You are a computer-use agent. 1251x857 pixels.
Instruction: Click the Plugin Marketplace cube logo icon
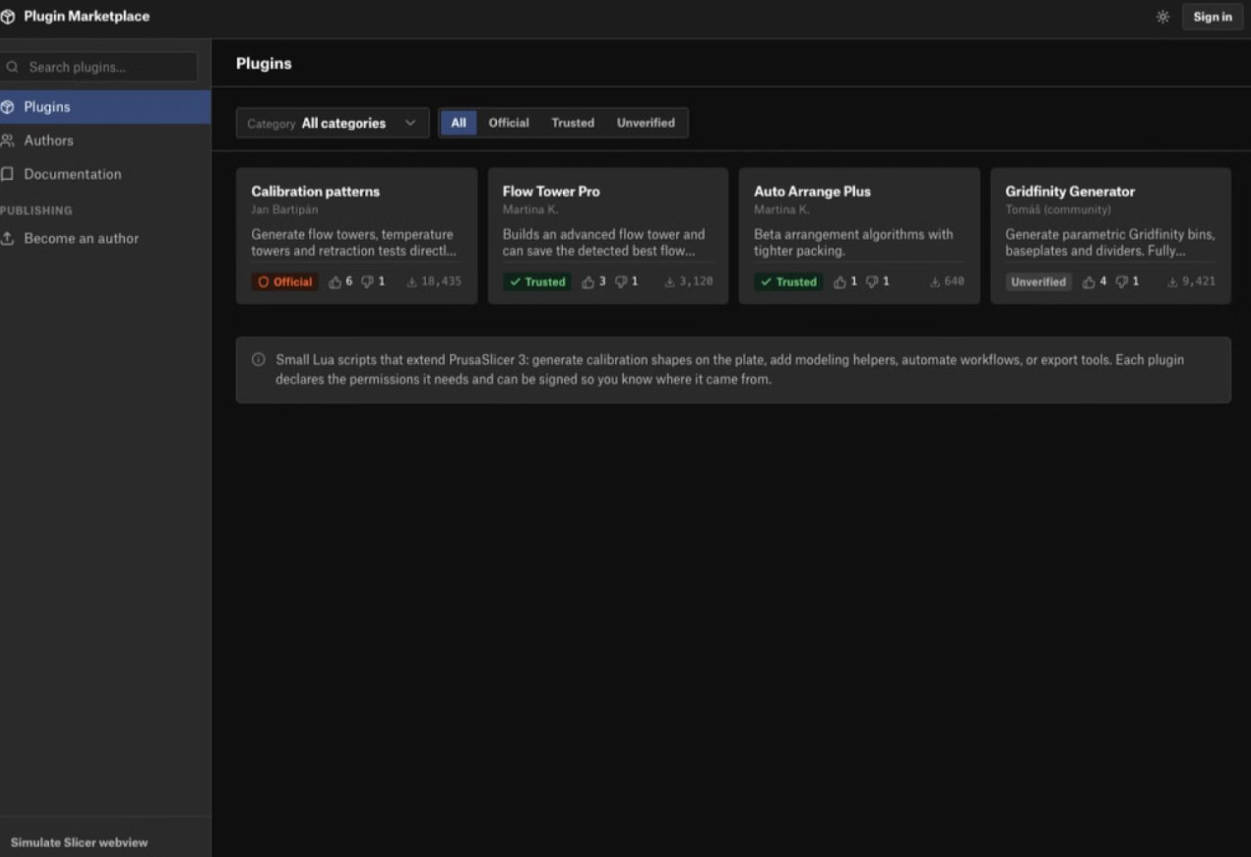[8, 16]
